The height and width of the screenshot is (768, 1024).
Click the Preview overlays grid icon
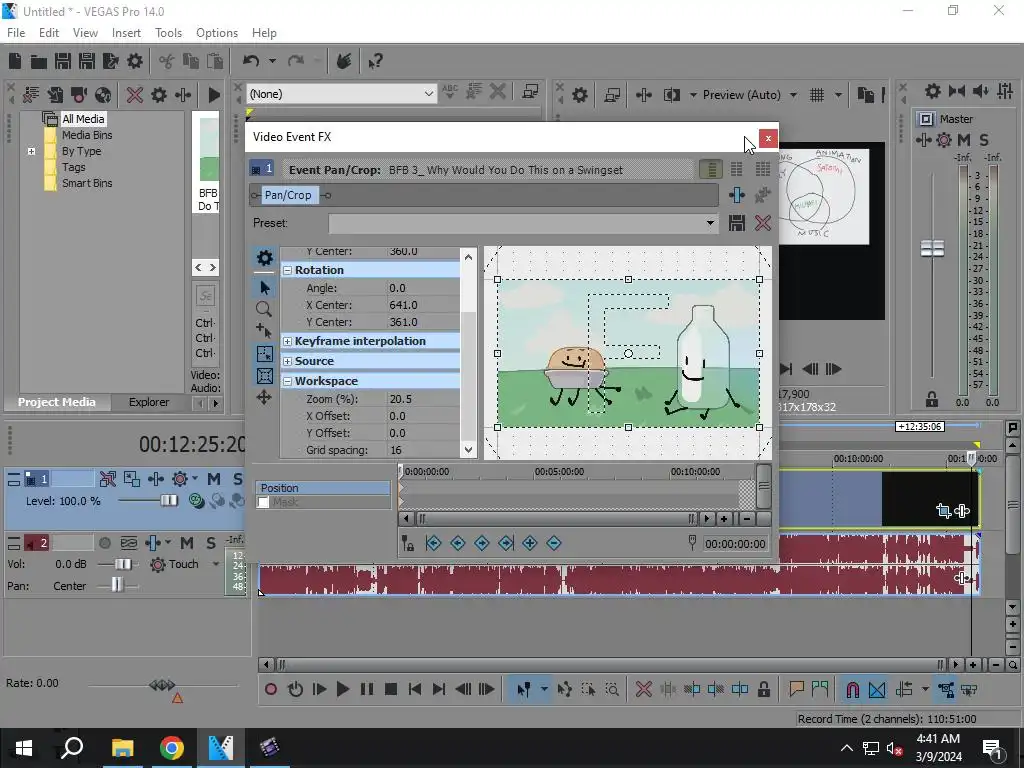tap(817, 95)
